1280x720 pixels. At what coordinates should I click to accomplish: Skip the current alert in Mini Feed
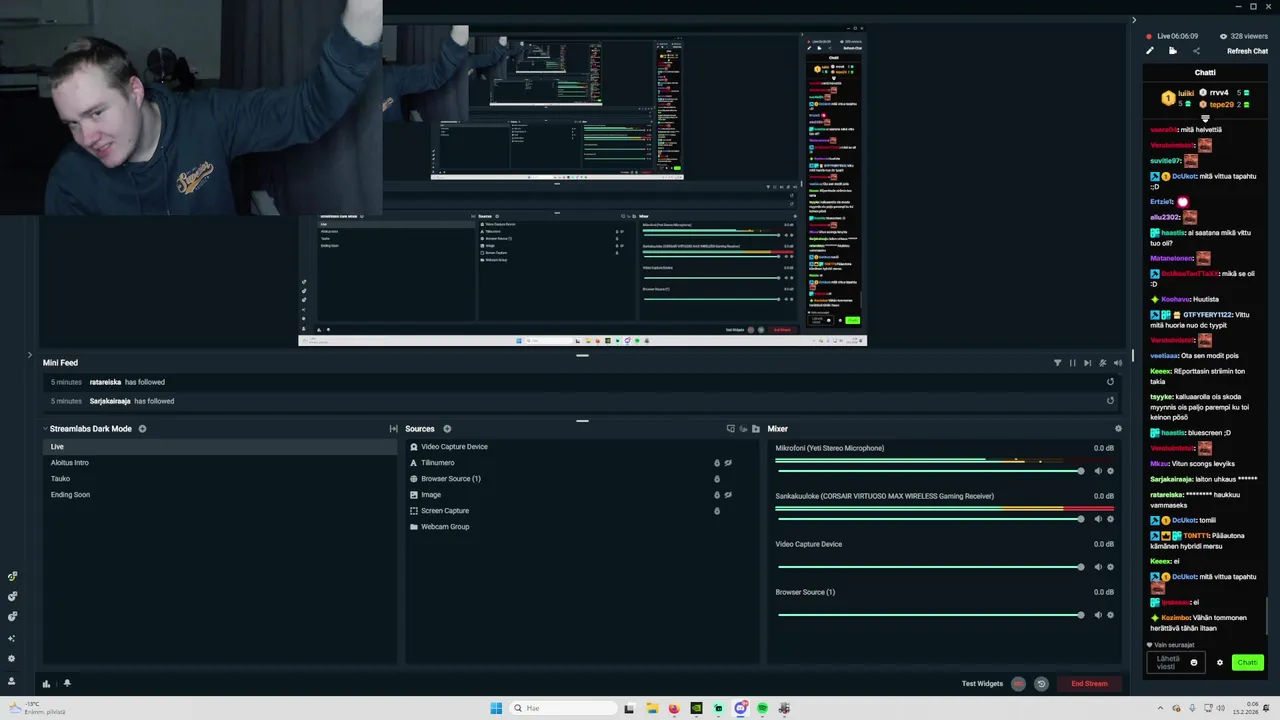point(1087,363)
